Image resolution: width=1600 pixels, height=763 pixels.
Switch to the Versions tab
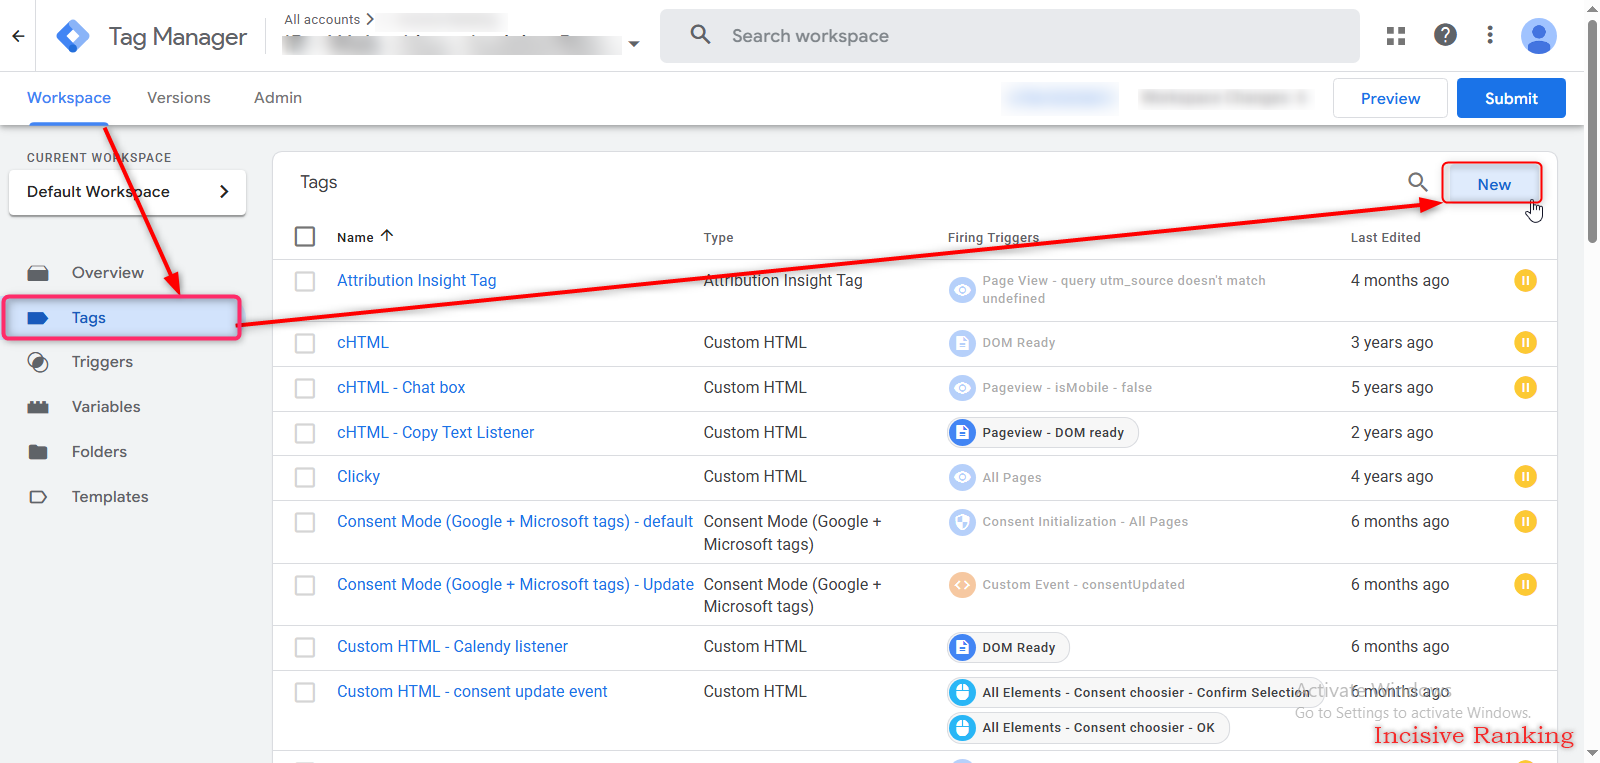pos(179,98)
